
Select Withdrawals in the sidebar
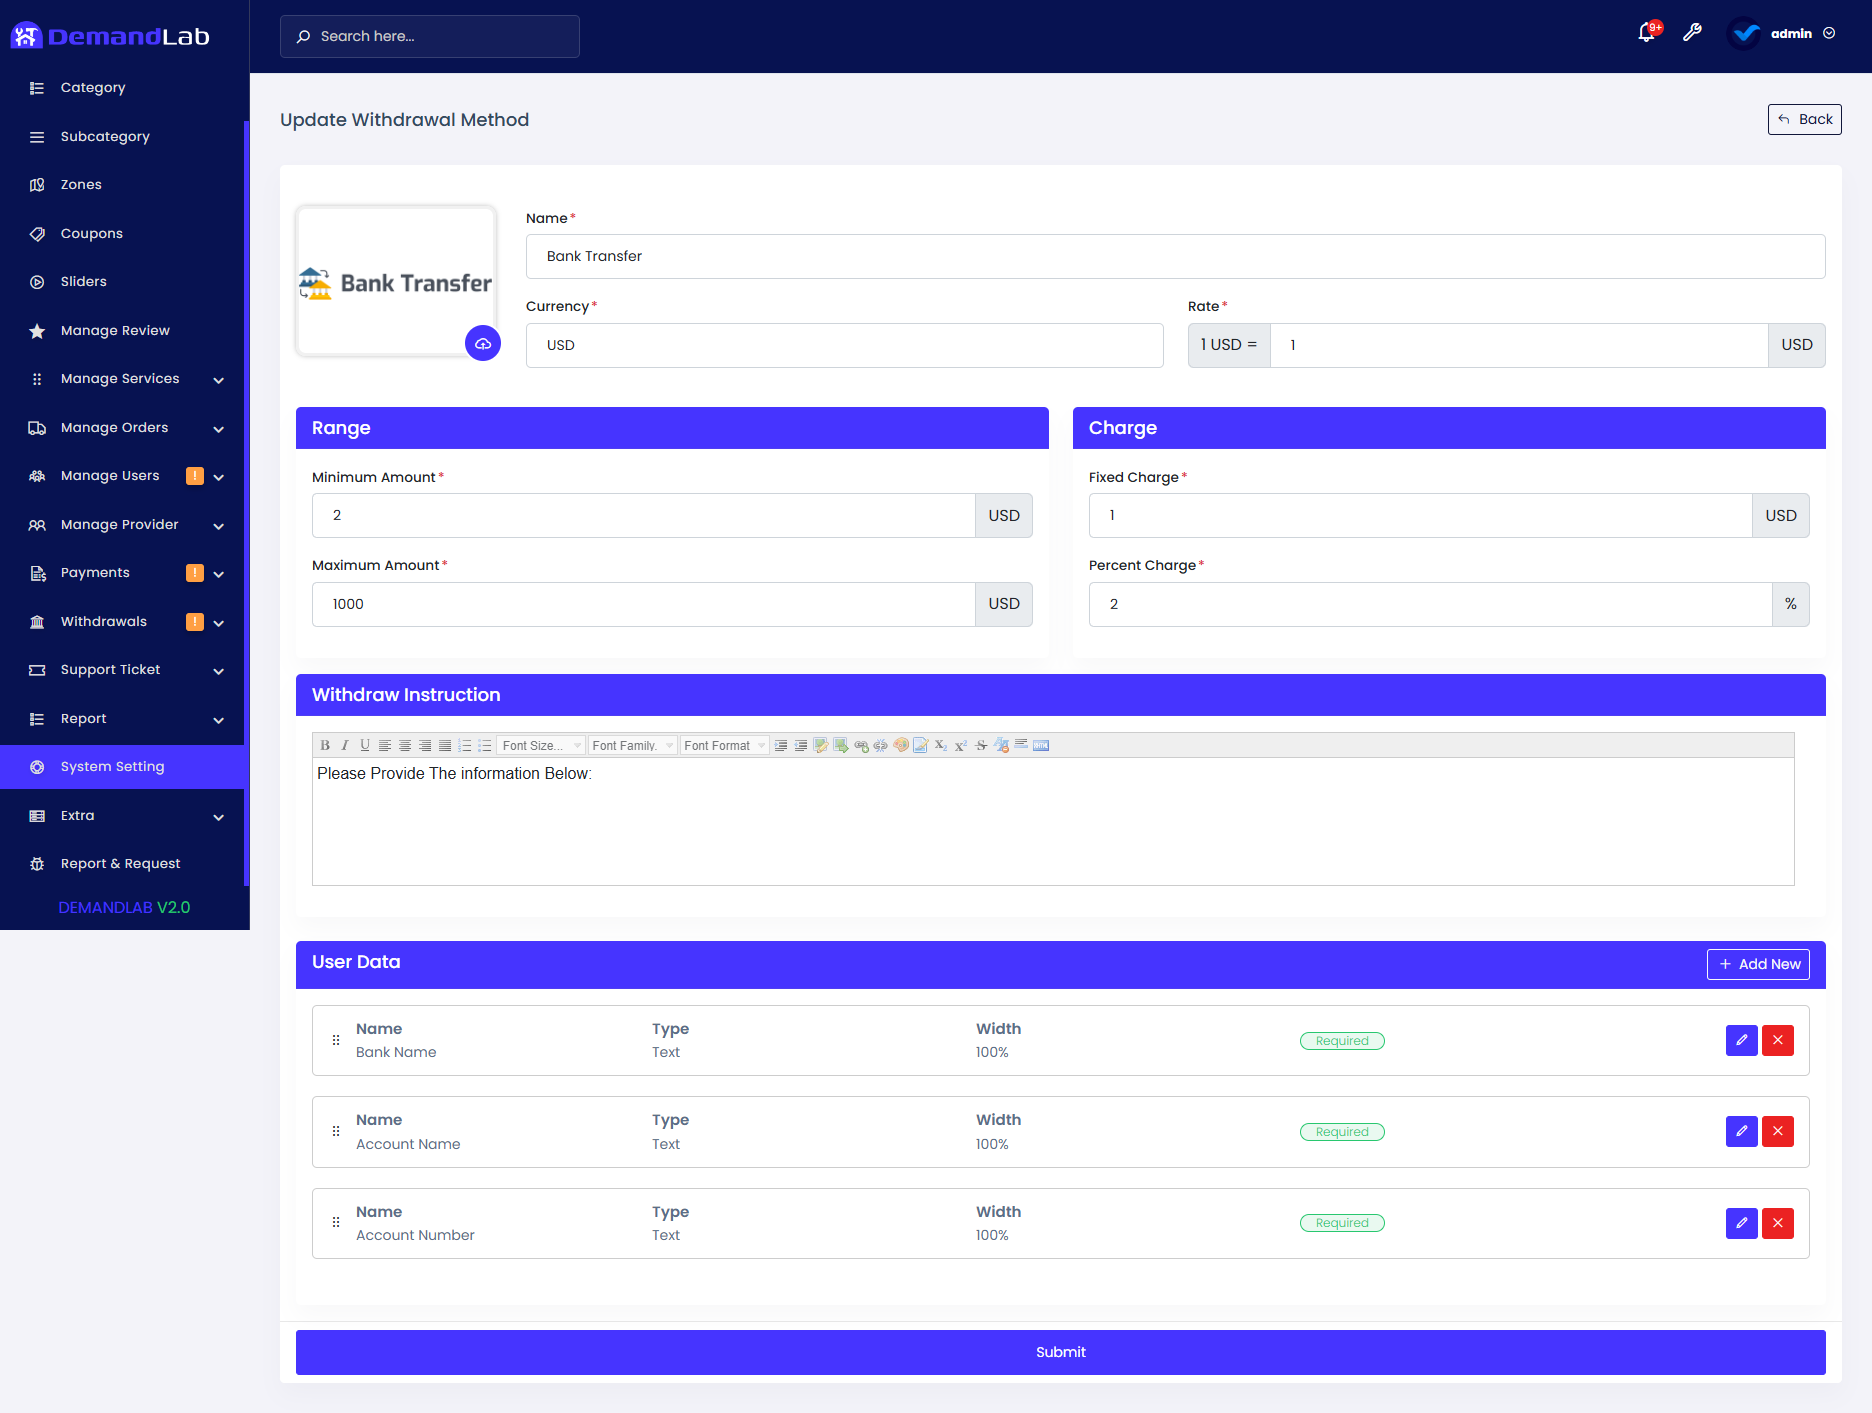(102, 621)
